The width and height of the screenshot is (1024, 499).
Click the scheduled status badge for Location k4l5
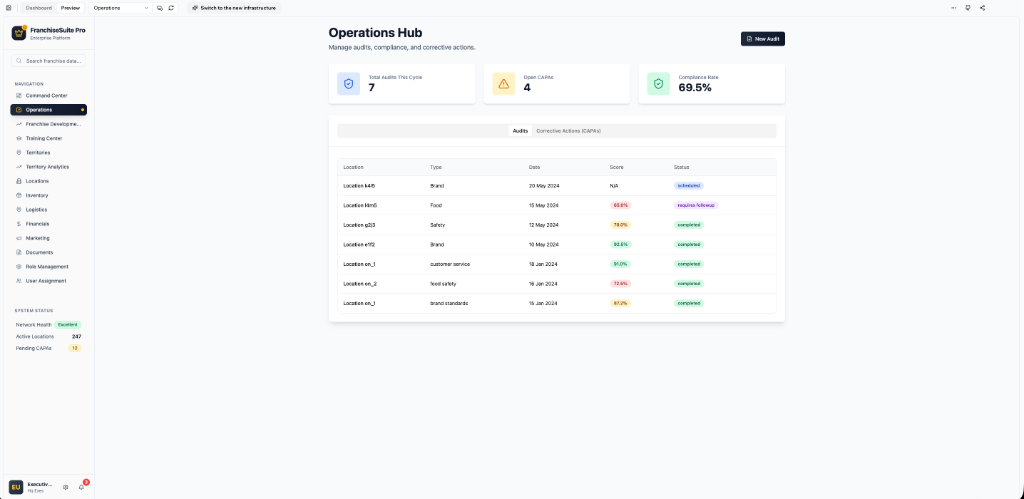click(x=689, y=185)
